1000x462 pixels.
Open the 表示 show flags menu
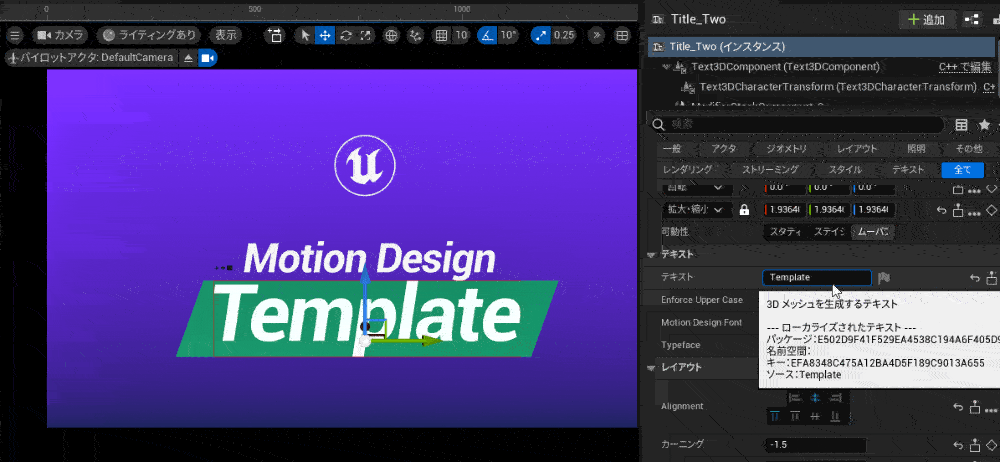pyautogui.click(x=226, y=35)
